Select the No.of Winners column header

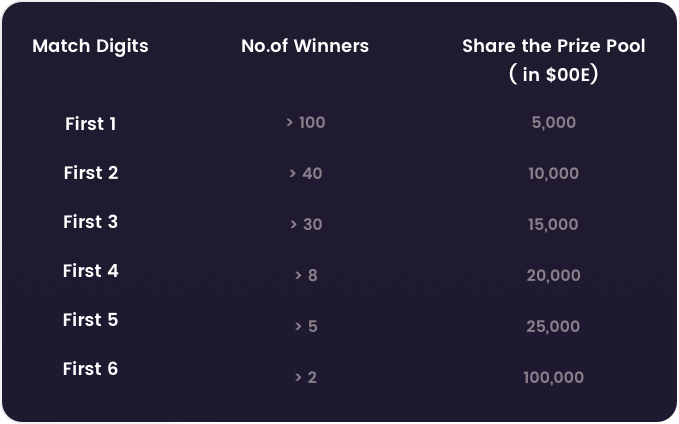click(305, 46)
